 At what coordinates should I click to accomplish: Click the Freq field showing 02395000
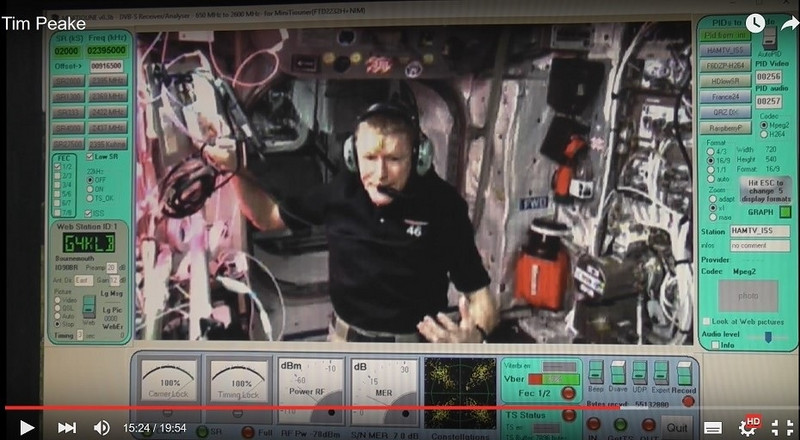tap(106, 51)
